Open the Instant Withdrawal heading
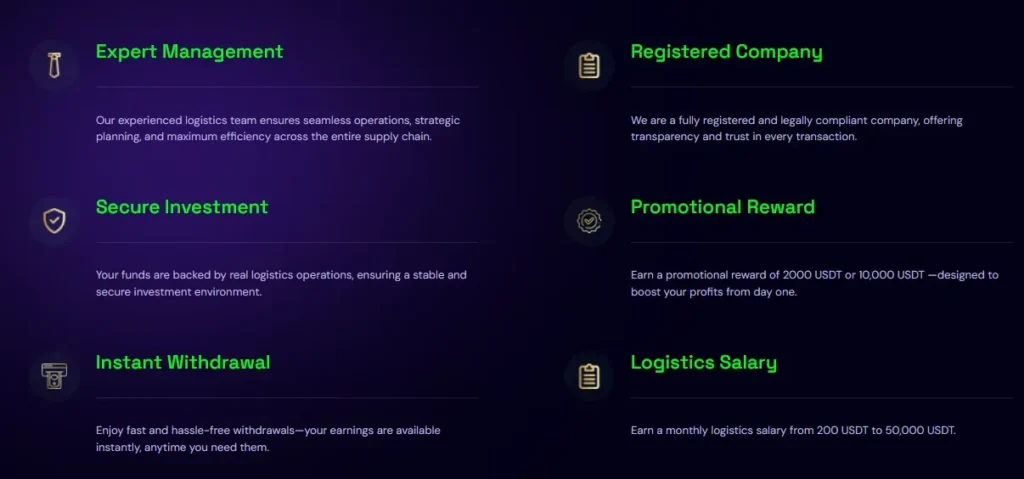1024x479 pixels. point(183,362)
